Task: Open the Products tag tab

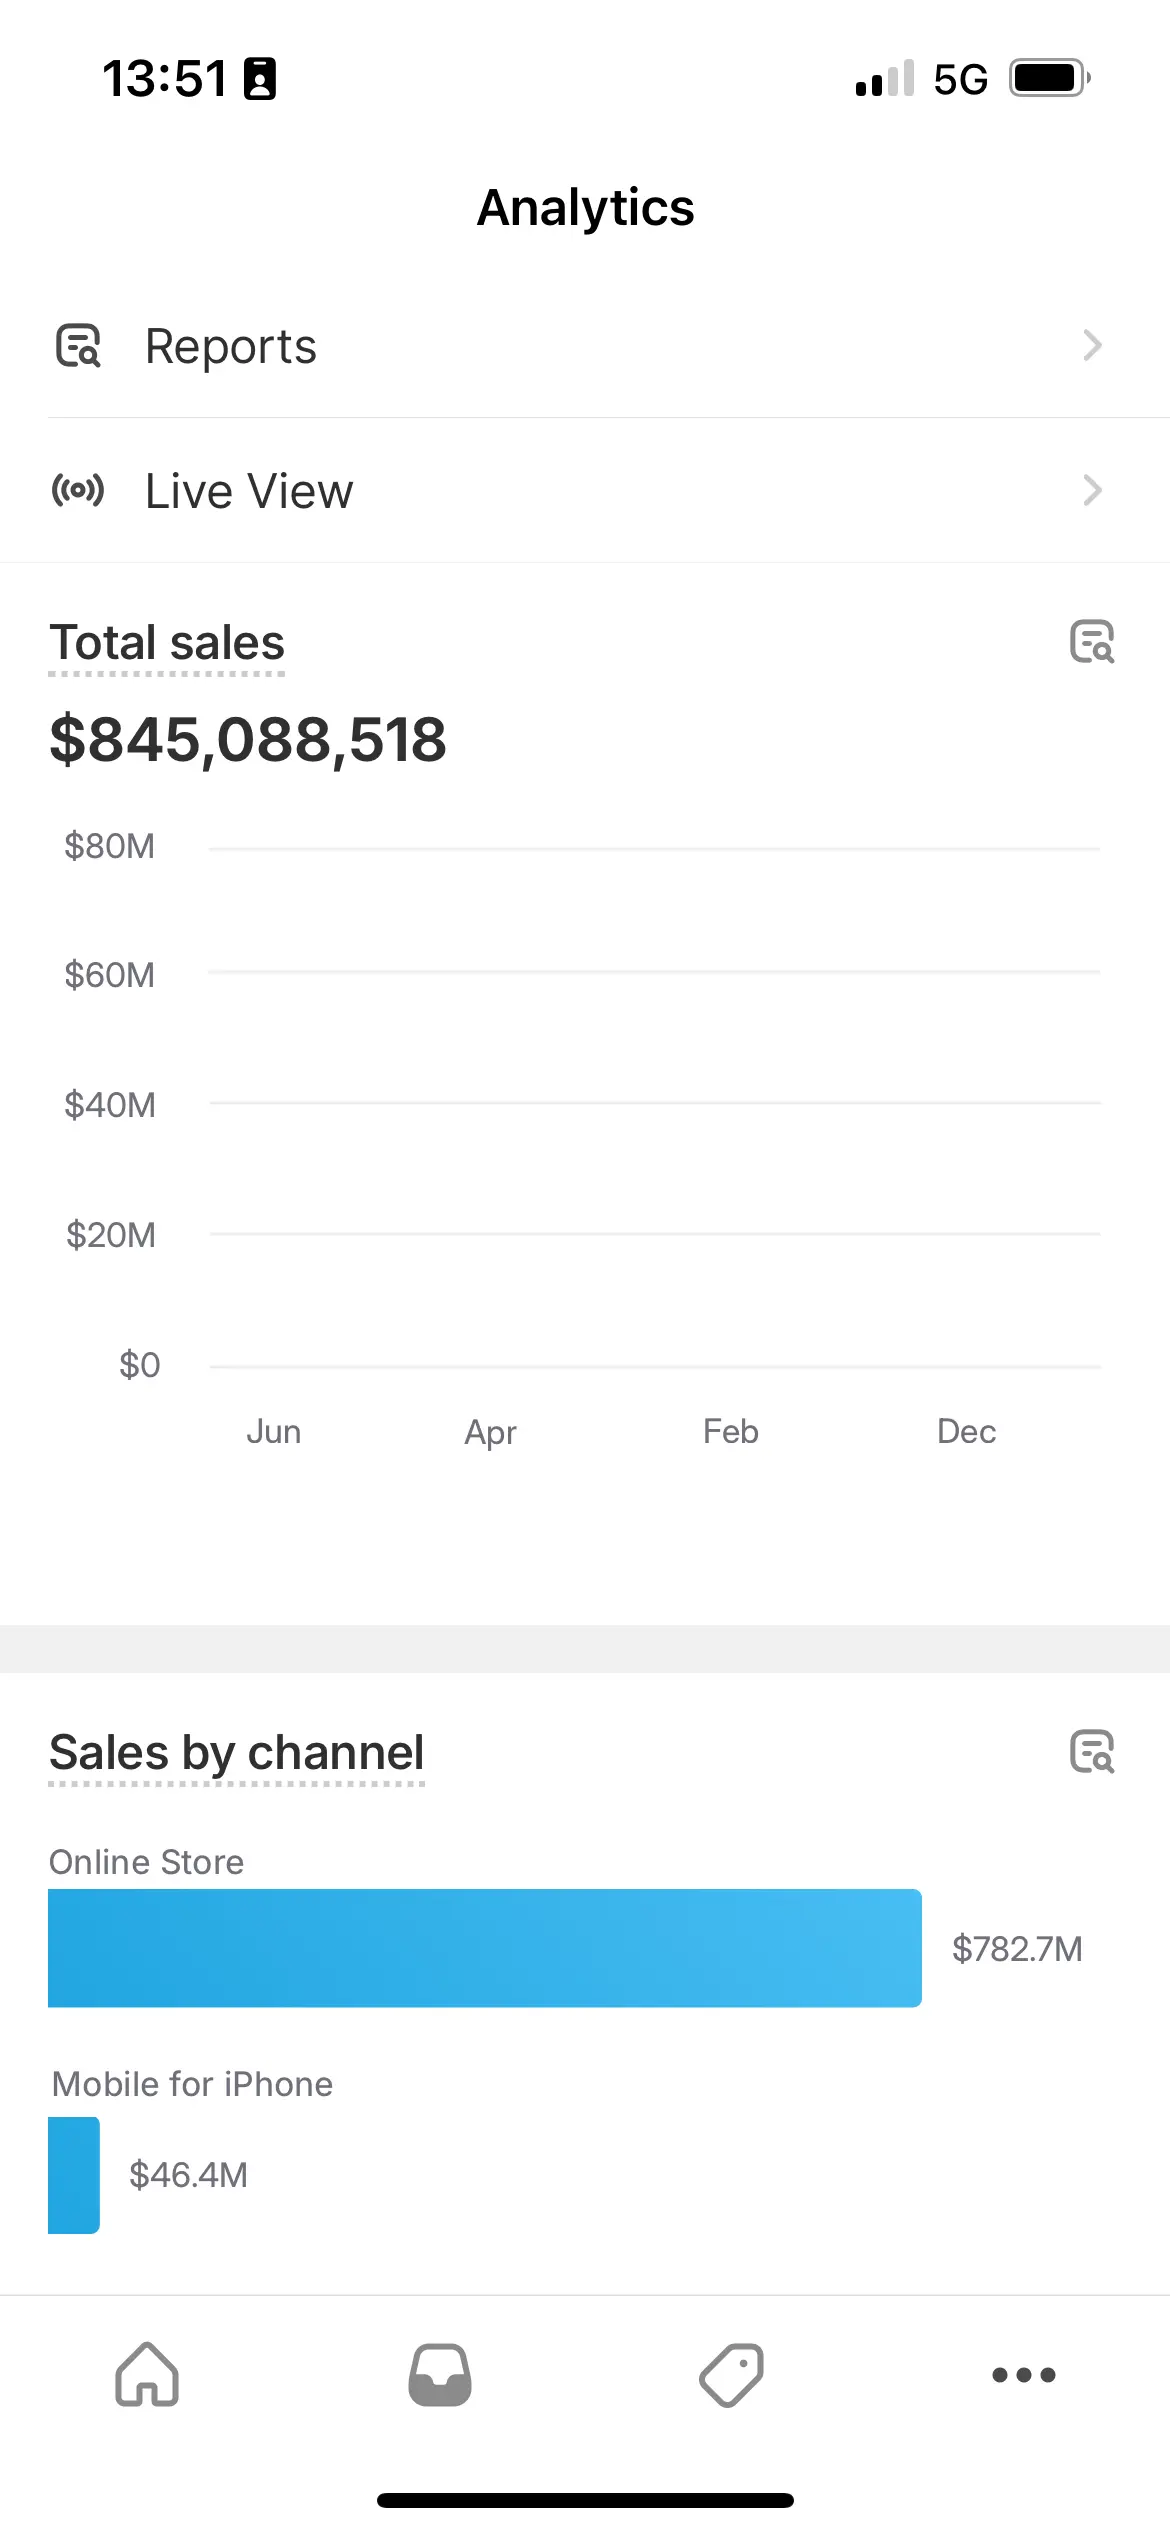Action: (731, 2374)
